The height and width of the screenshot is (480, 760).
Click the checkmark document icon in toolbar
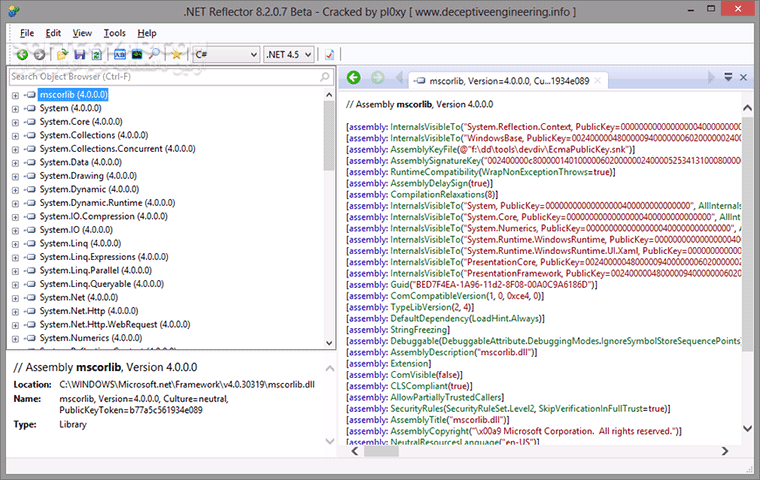click(329, 54)
